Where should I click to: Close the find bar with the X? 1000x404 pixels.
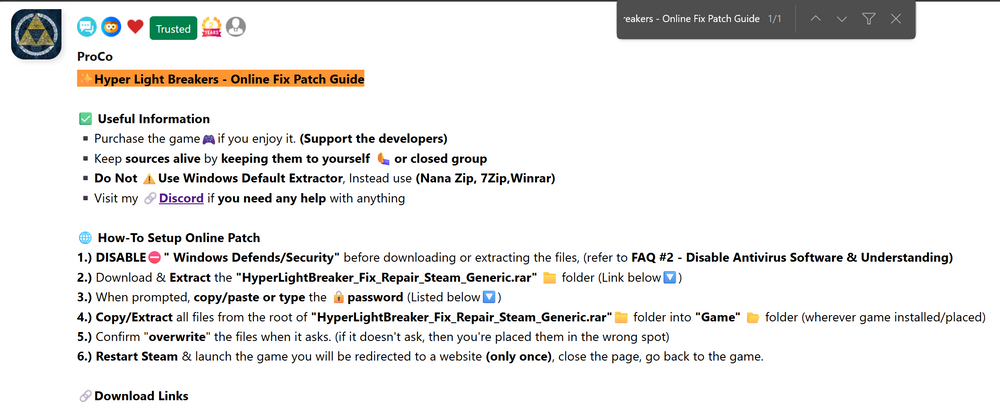pyautogui.click(x=895, y=19)
